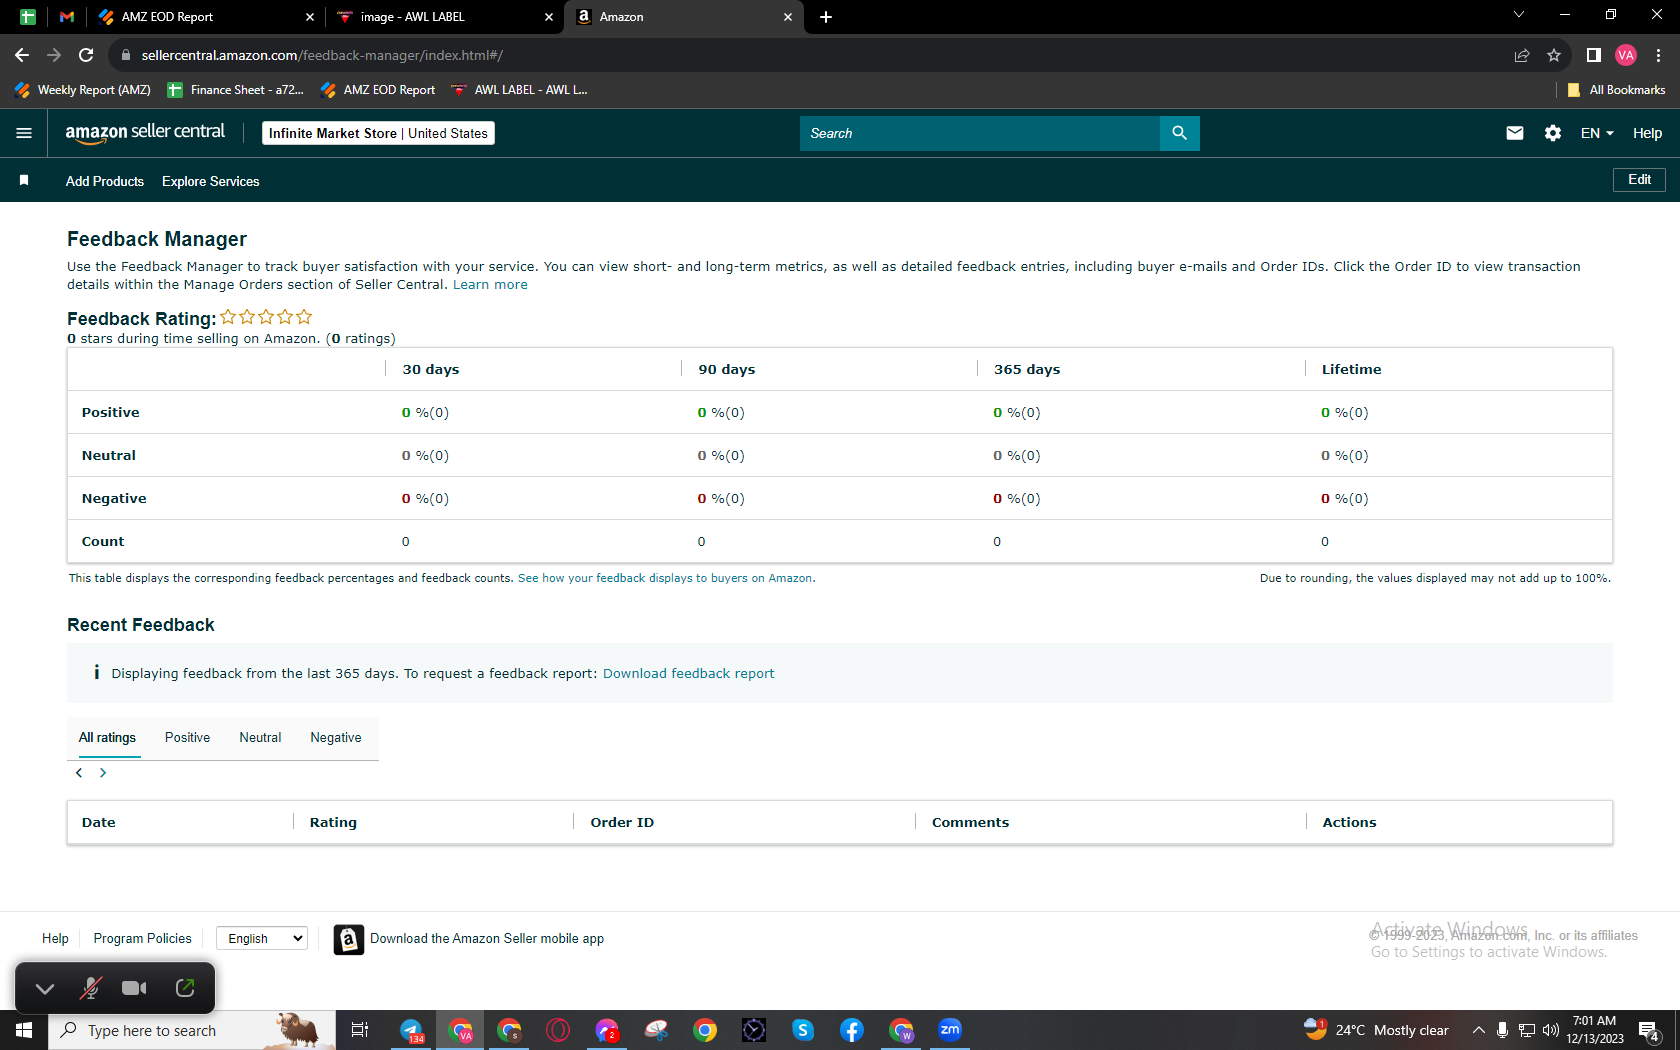Screen dimensions: 1680x1050
Task: Expand the meeting toolbar chevron
Action: tap(45, 988)
